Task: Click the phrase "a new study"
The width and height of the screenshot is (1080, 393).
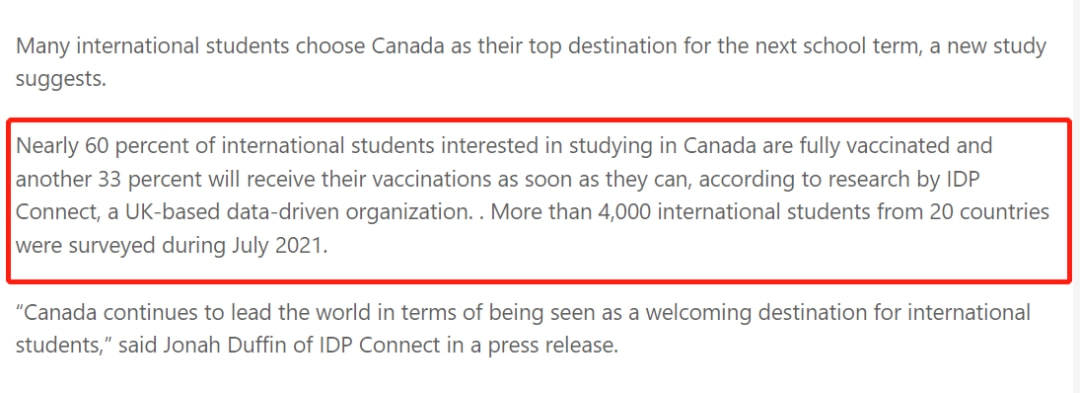Action: click(978, 47)
